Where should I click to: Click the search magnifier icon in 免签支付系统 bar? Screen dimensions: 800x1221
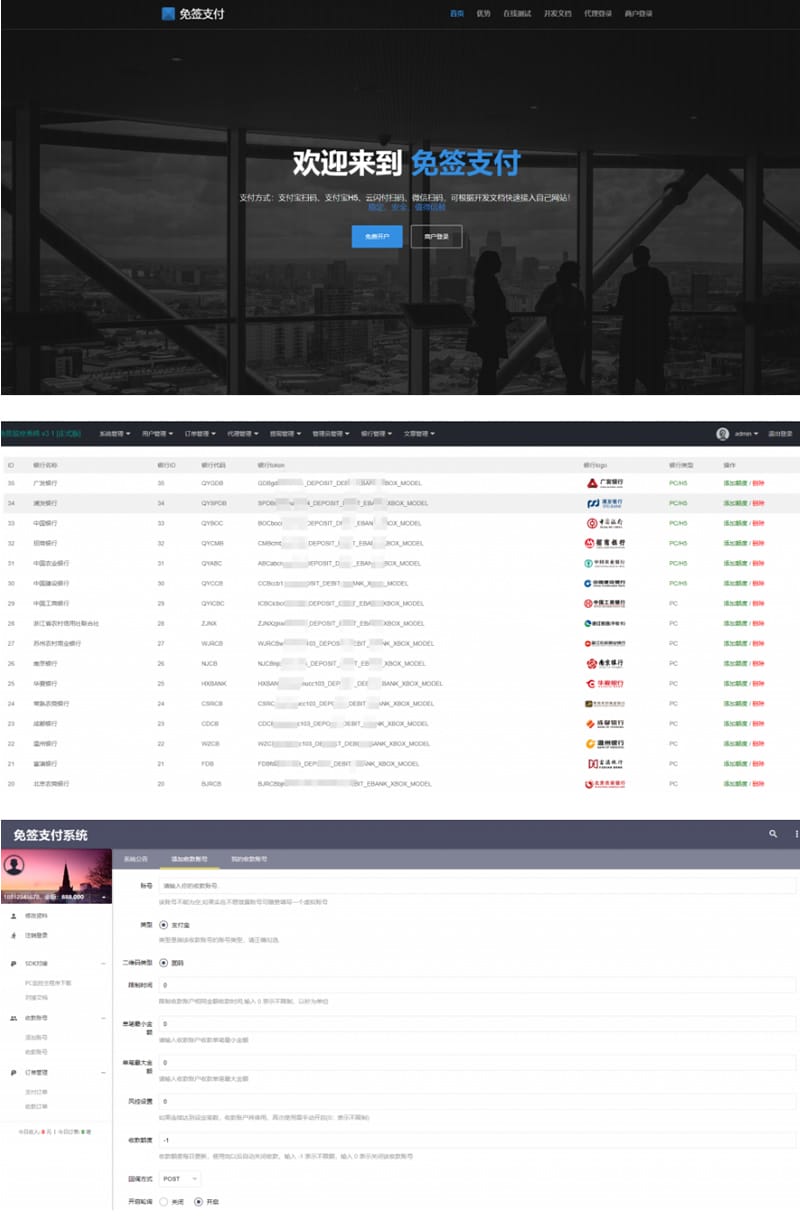[x=772, y=833]
